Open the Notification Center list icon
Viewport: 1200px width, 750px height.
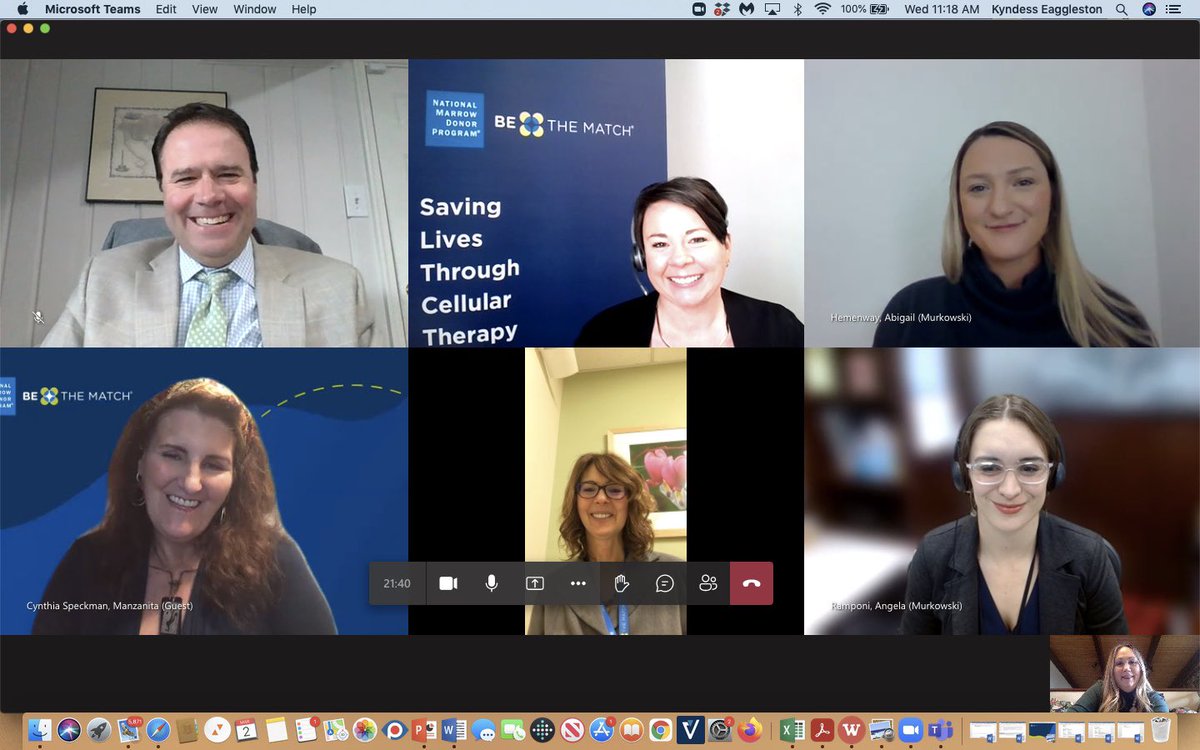pyautogui.click(x=1175, y=9)
